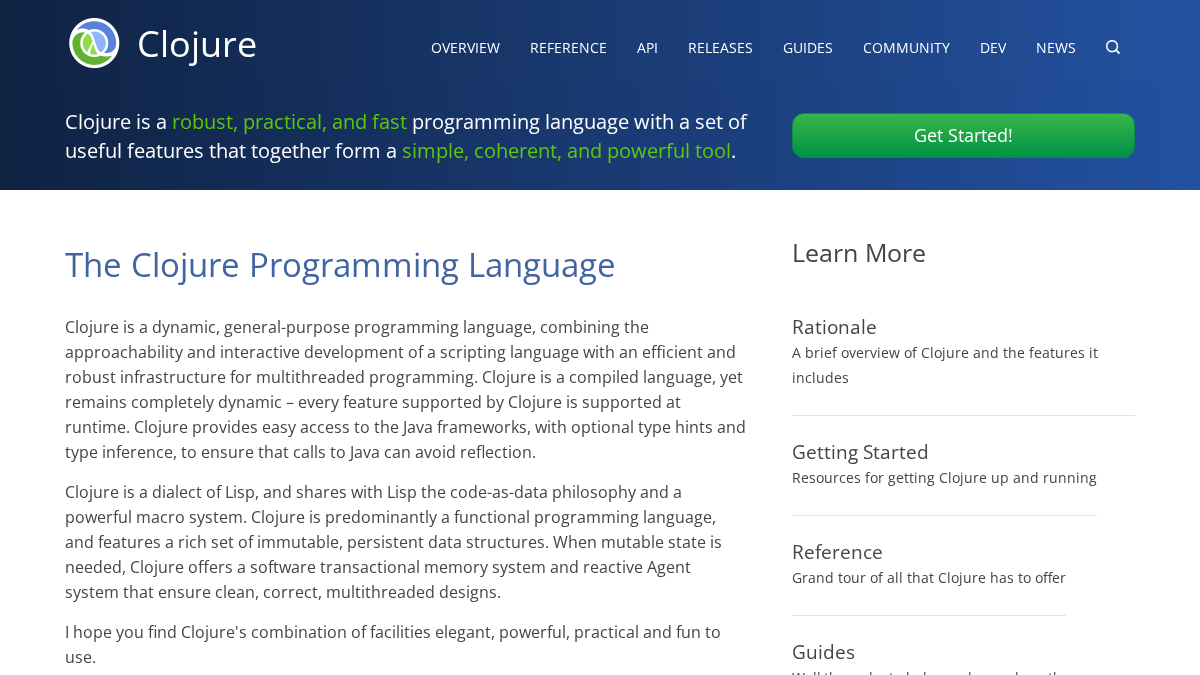Open the Overview menu

[465, 48]
